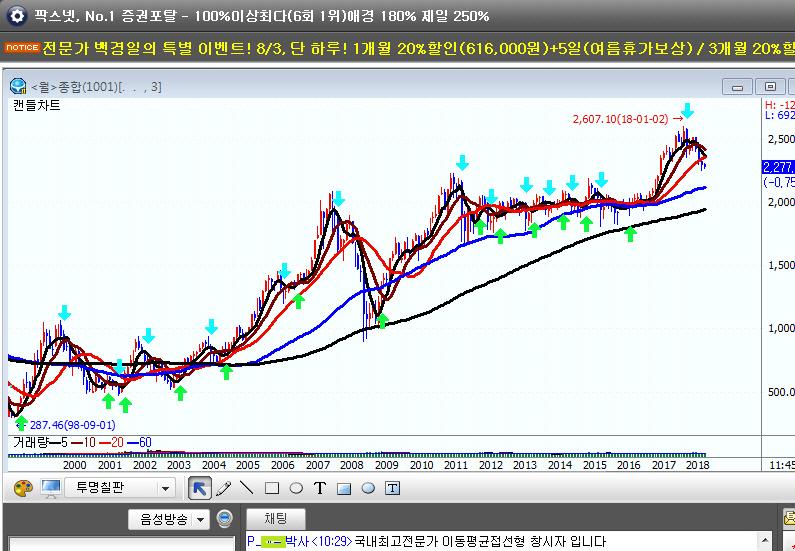
Task: Click the monitor screen icon
Action: 50,488
